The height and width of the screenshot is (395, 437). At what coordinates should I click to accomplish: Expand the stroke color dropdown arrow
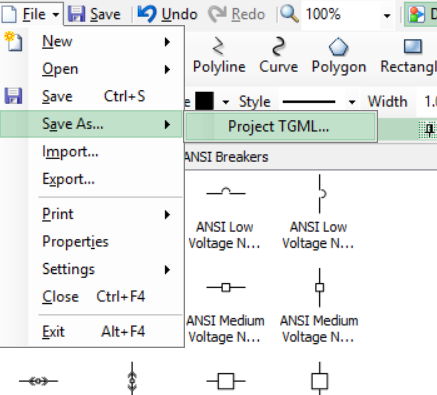pyautogui.click(x=226, y=102)
